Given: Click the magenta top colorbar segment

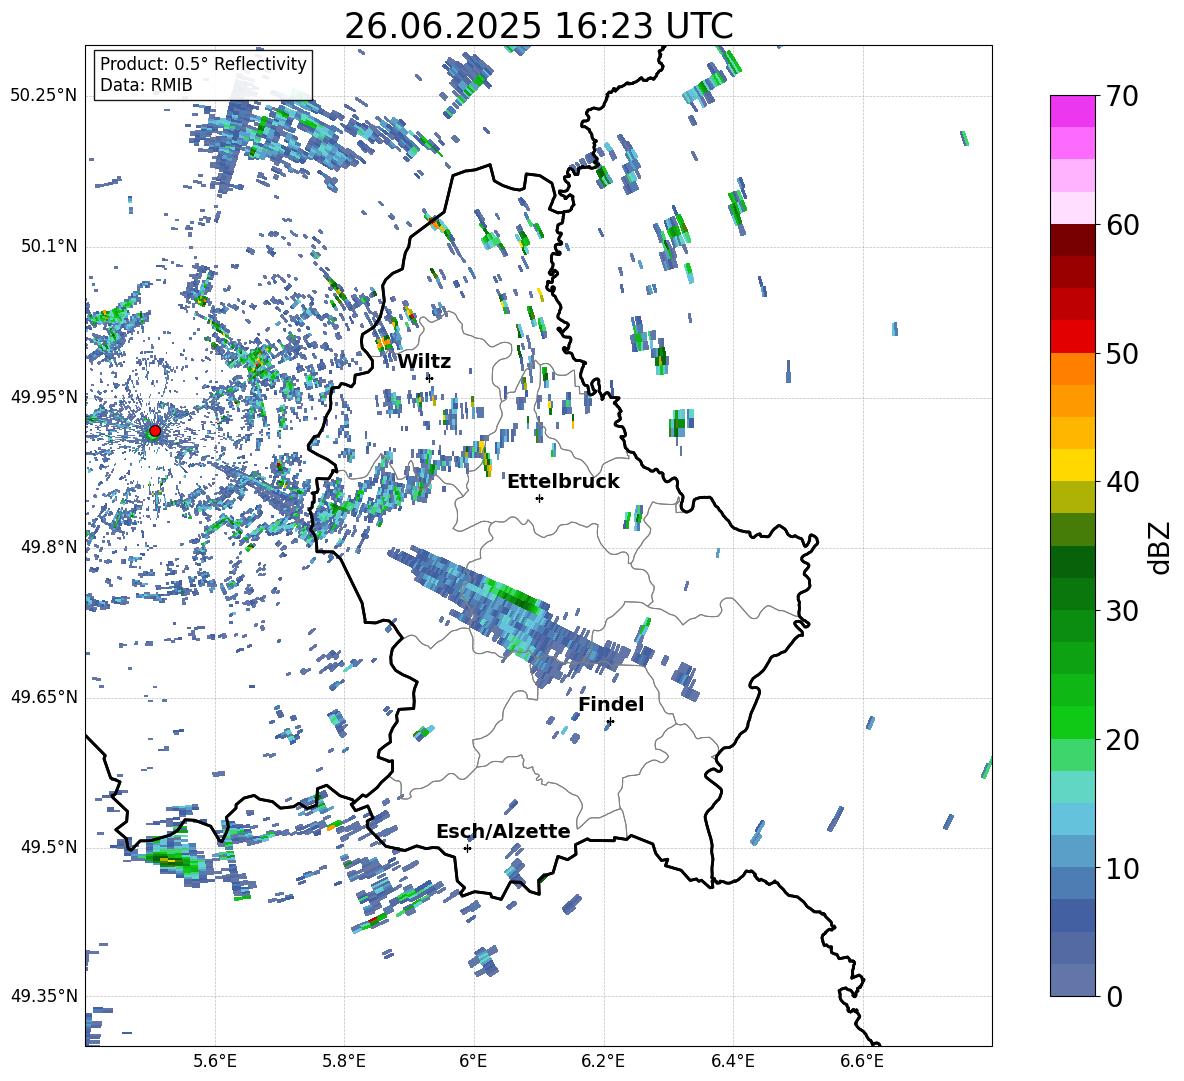Looking at the screenshot, I should [x=1072, y=111].
